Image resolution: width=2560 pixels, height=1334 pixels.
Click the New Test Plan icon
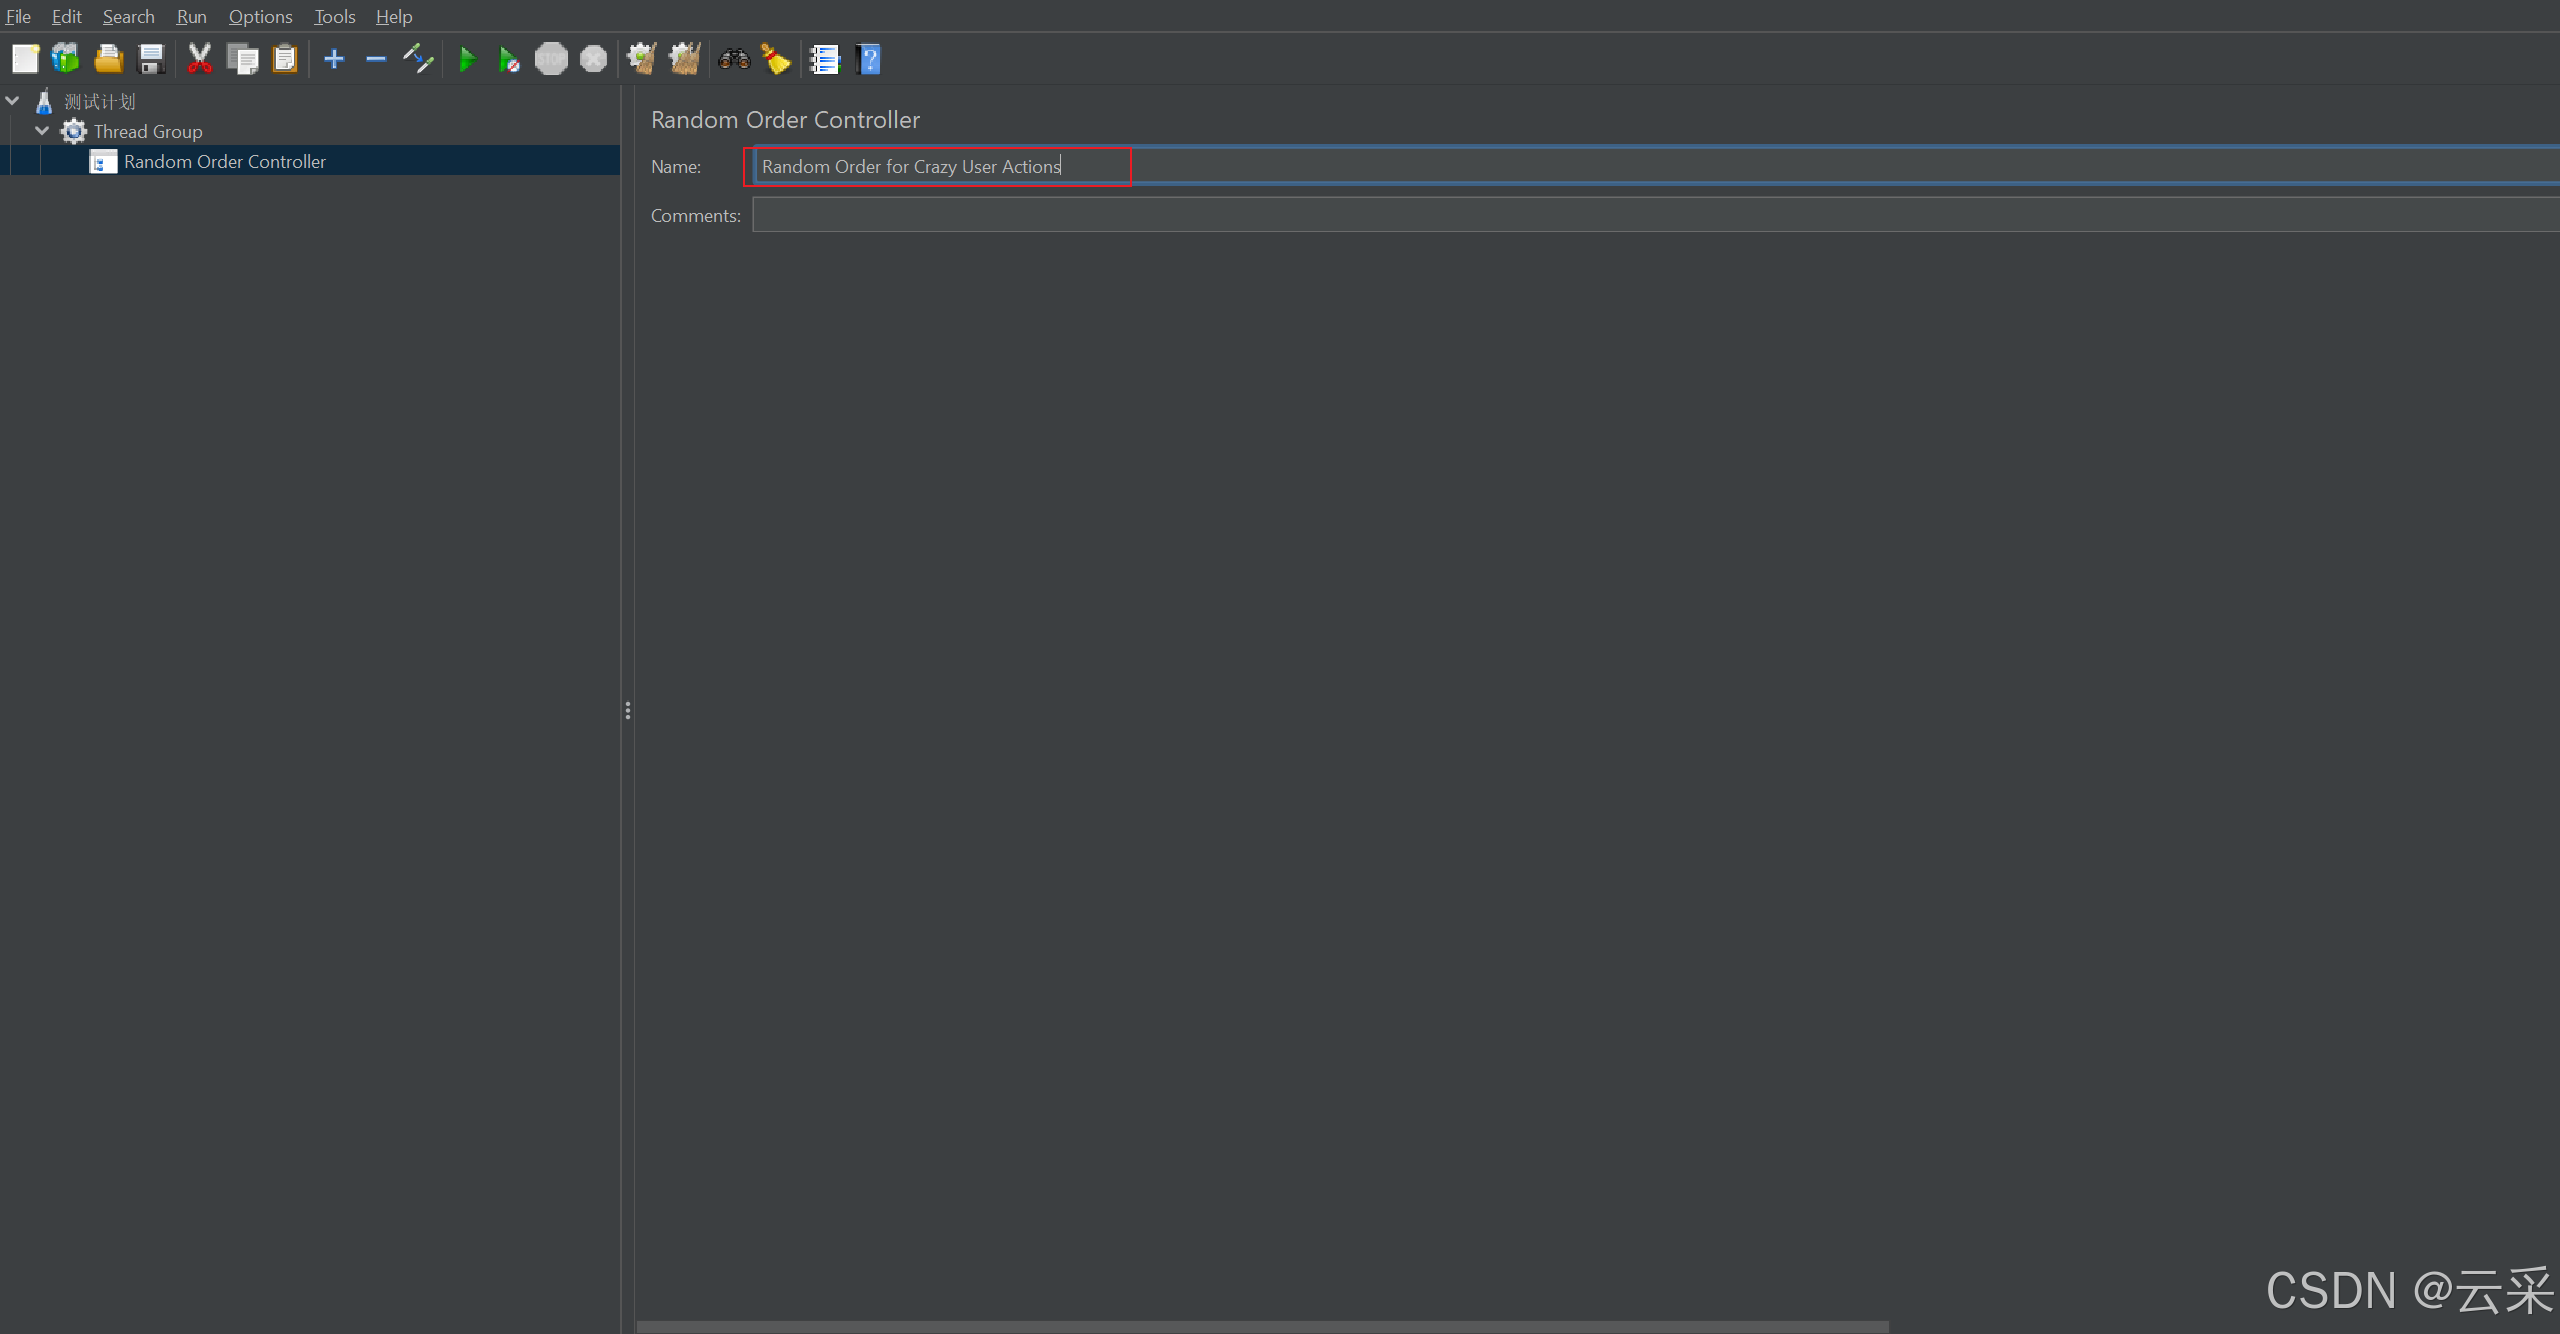coord(25,59)
